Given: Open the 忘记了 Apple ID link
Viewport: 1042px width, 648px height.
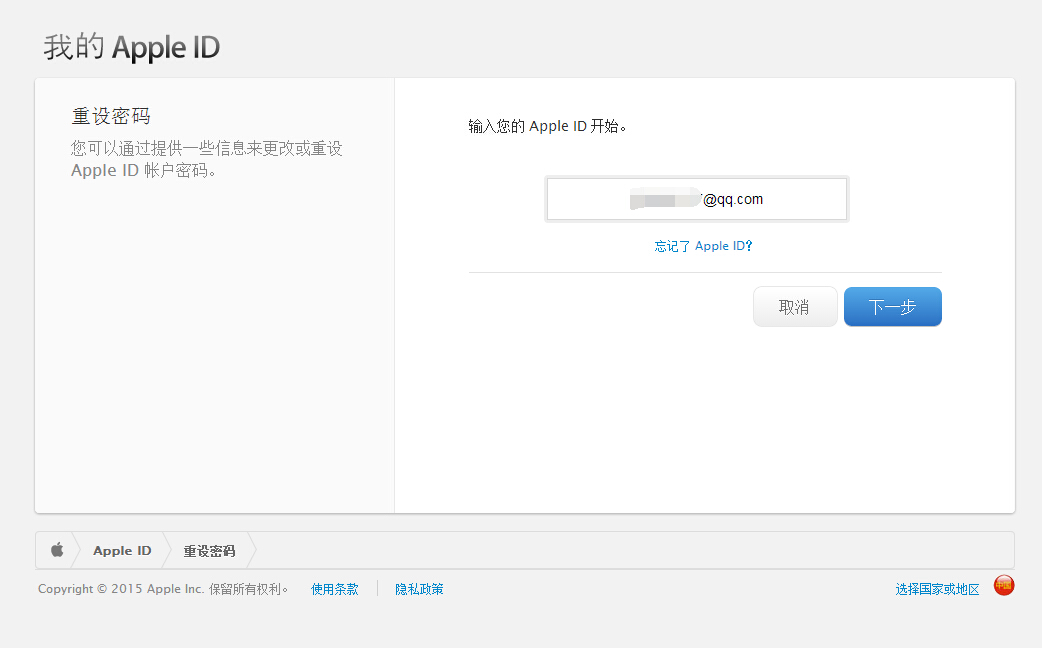Looking at the screenshot, I should click(703, 245).
